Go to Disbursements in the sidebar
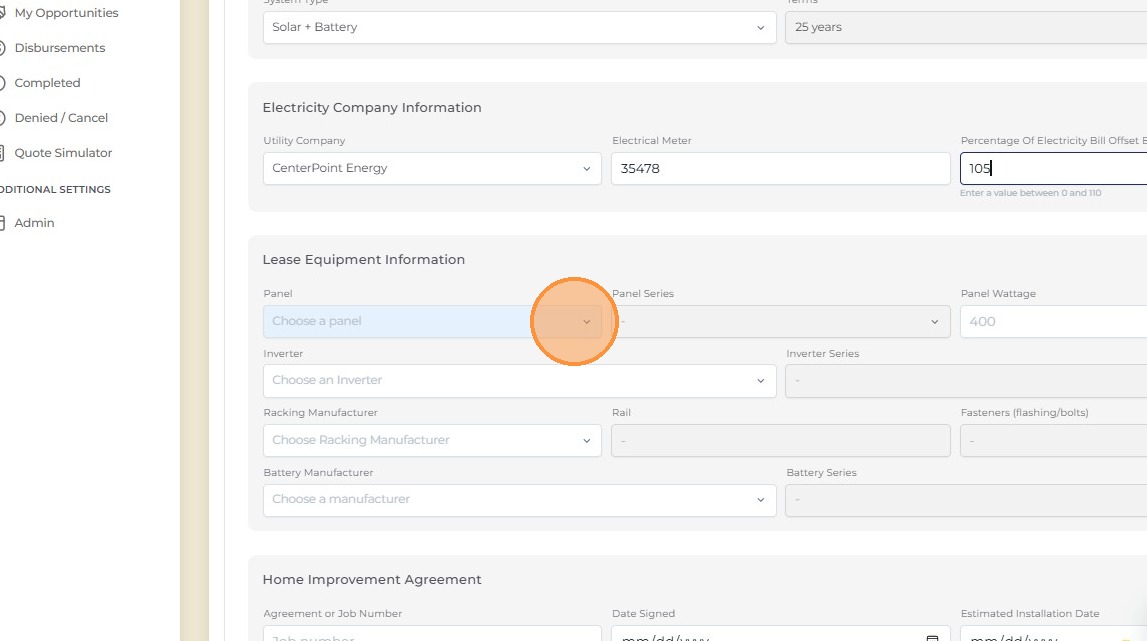This screenshot has width=1147, height=641. pyautogui.click(x=59, y=48)
